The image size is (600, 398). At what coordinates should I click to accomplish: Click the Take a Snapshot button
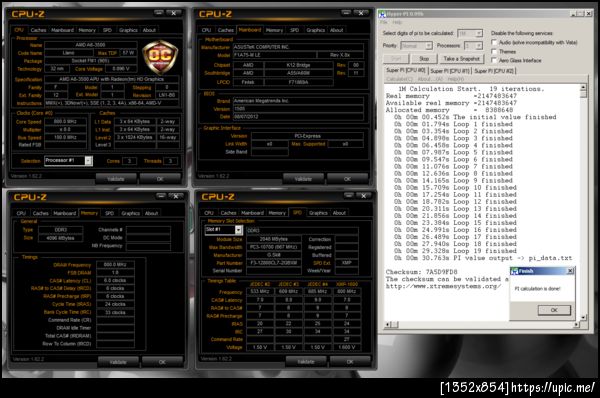(461, 59)
